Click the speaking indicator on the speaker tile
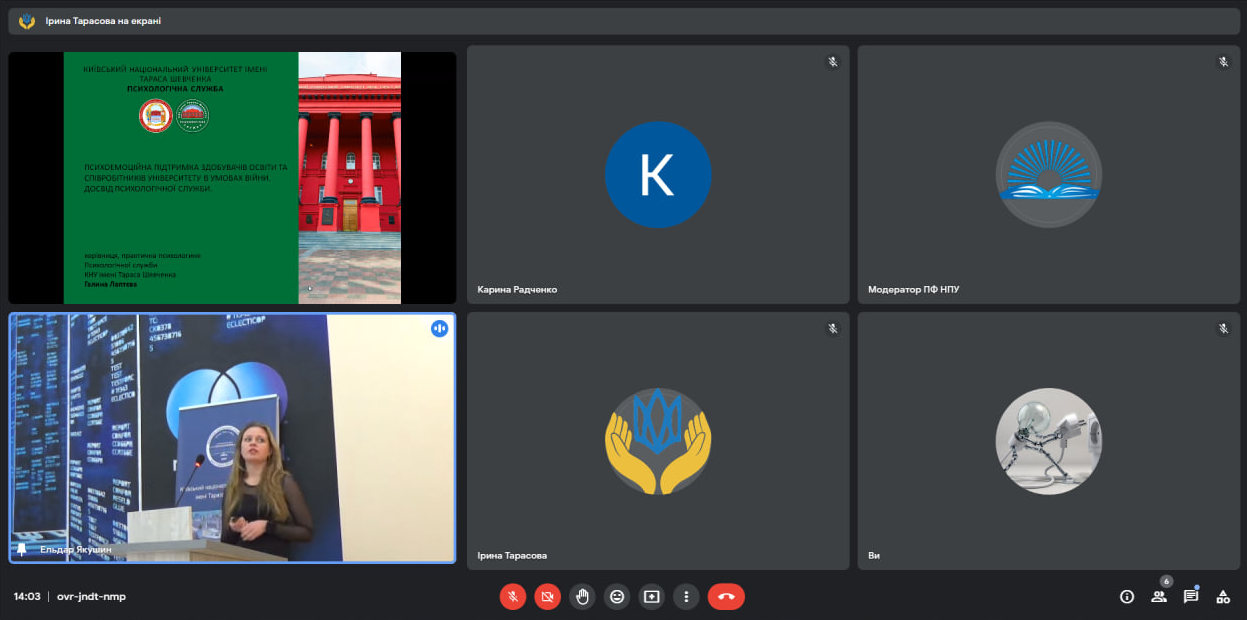Screen dimensions: 1247x620 point(439,328)
